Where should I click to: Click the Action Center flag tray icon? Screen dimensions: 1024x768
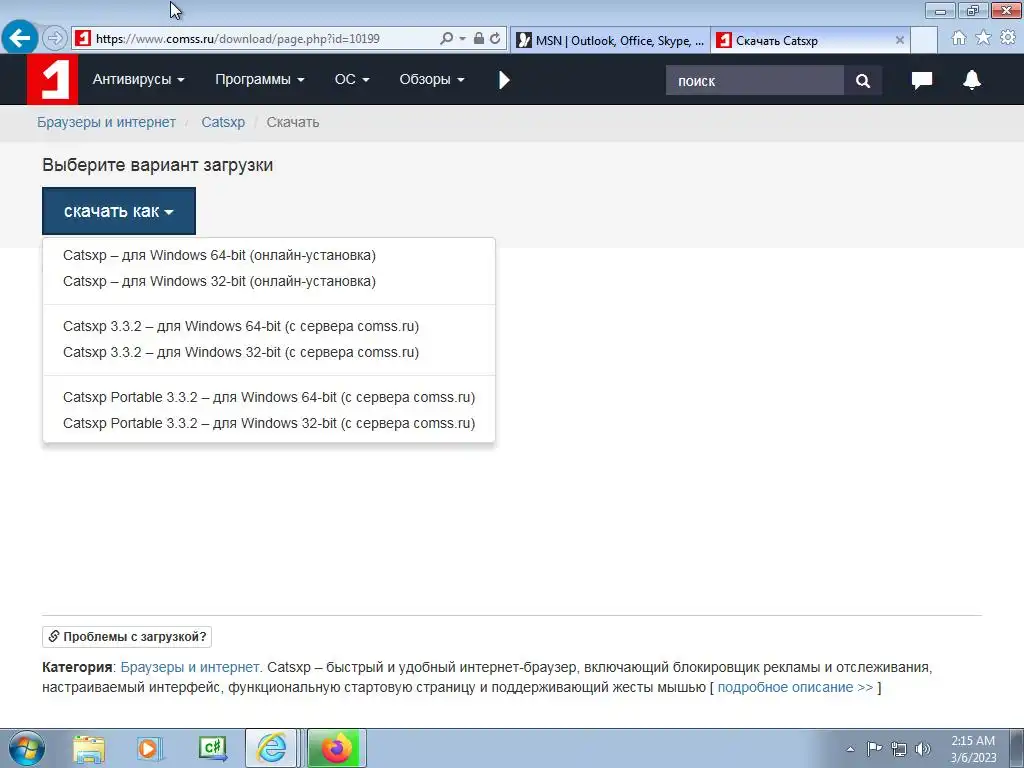pos(874,748)
